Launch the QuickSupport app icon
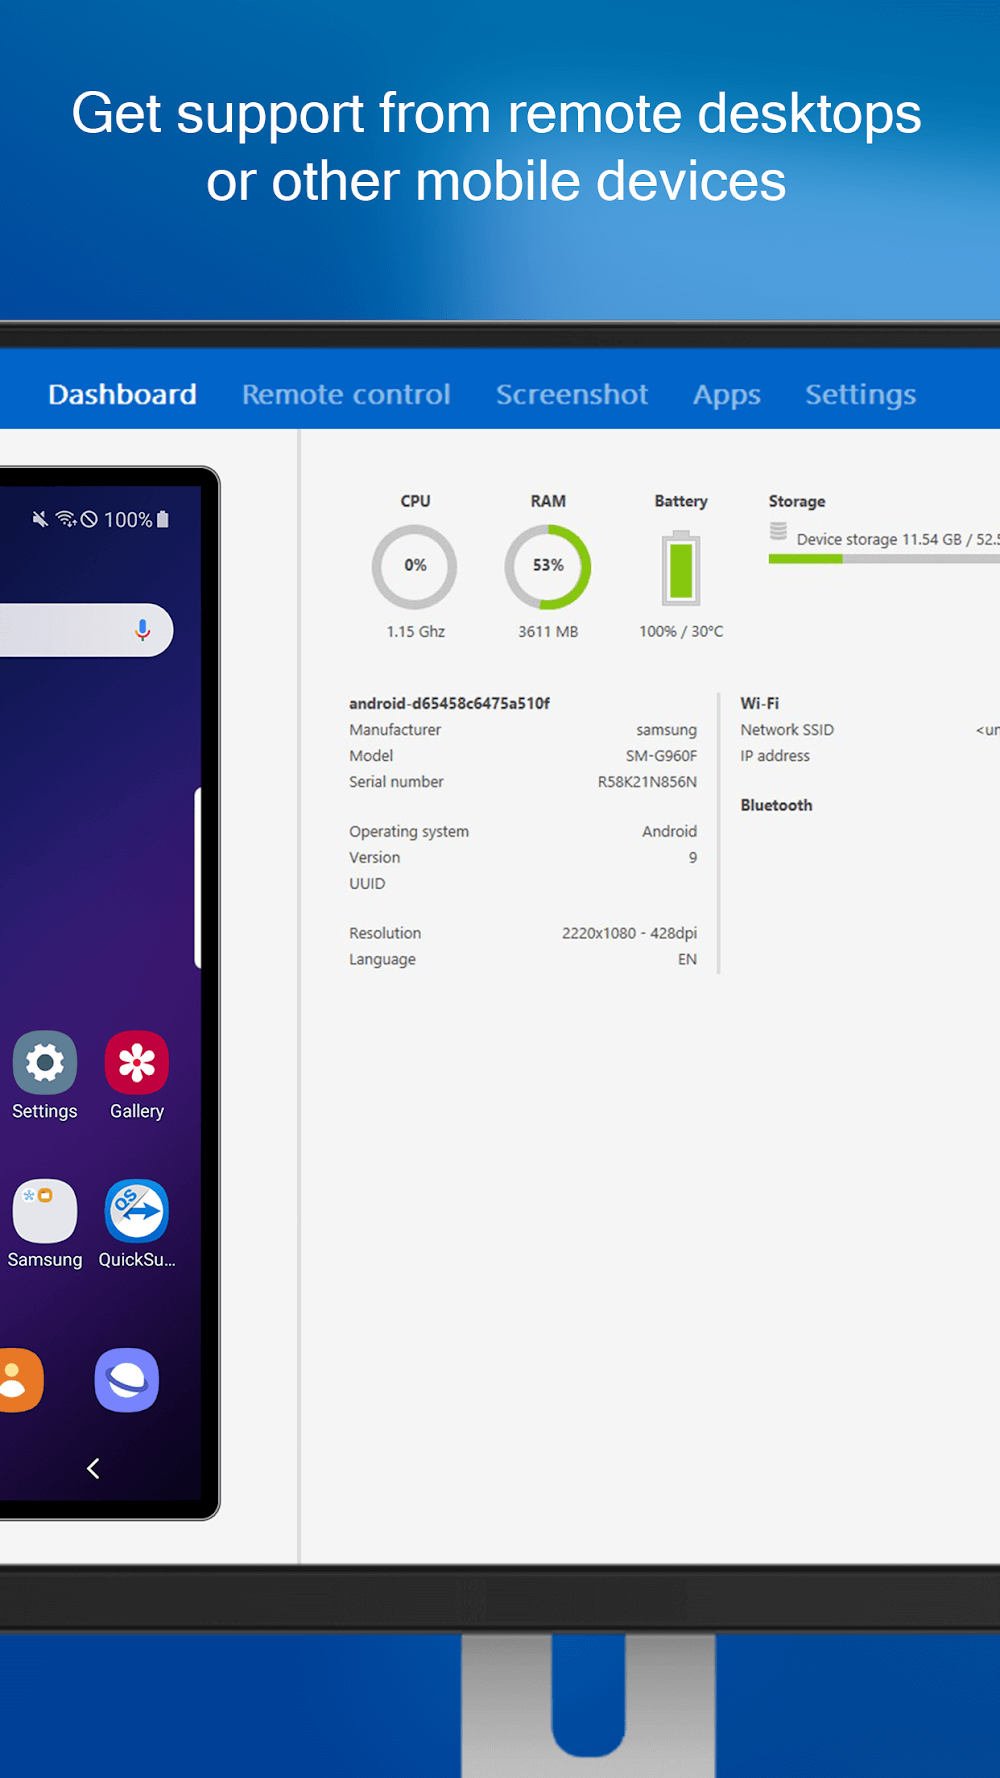Screen dimensions: 1000x1778 point(137,1211)
